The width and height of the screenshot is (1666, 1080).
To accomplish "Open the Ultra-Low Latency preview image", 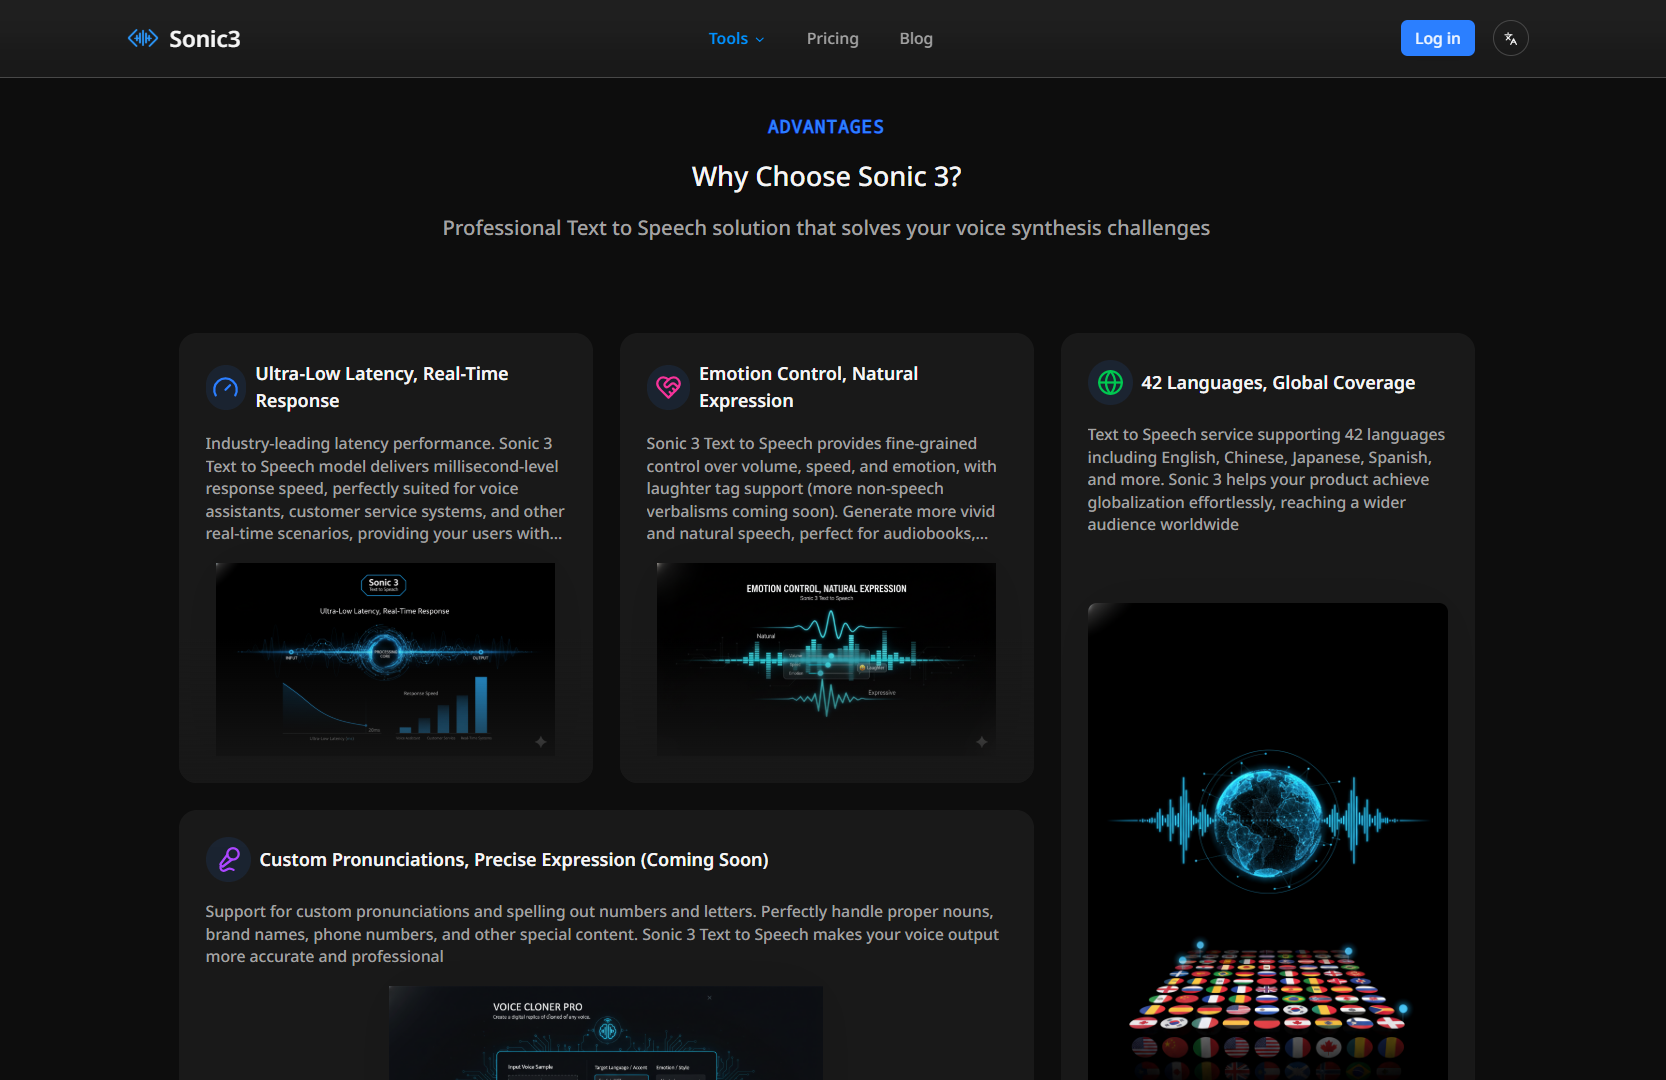I will point(385,659).
